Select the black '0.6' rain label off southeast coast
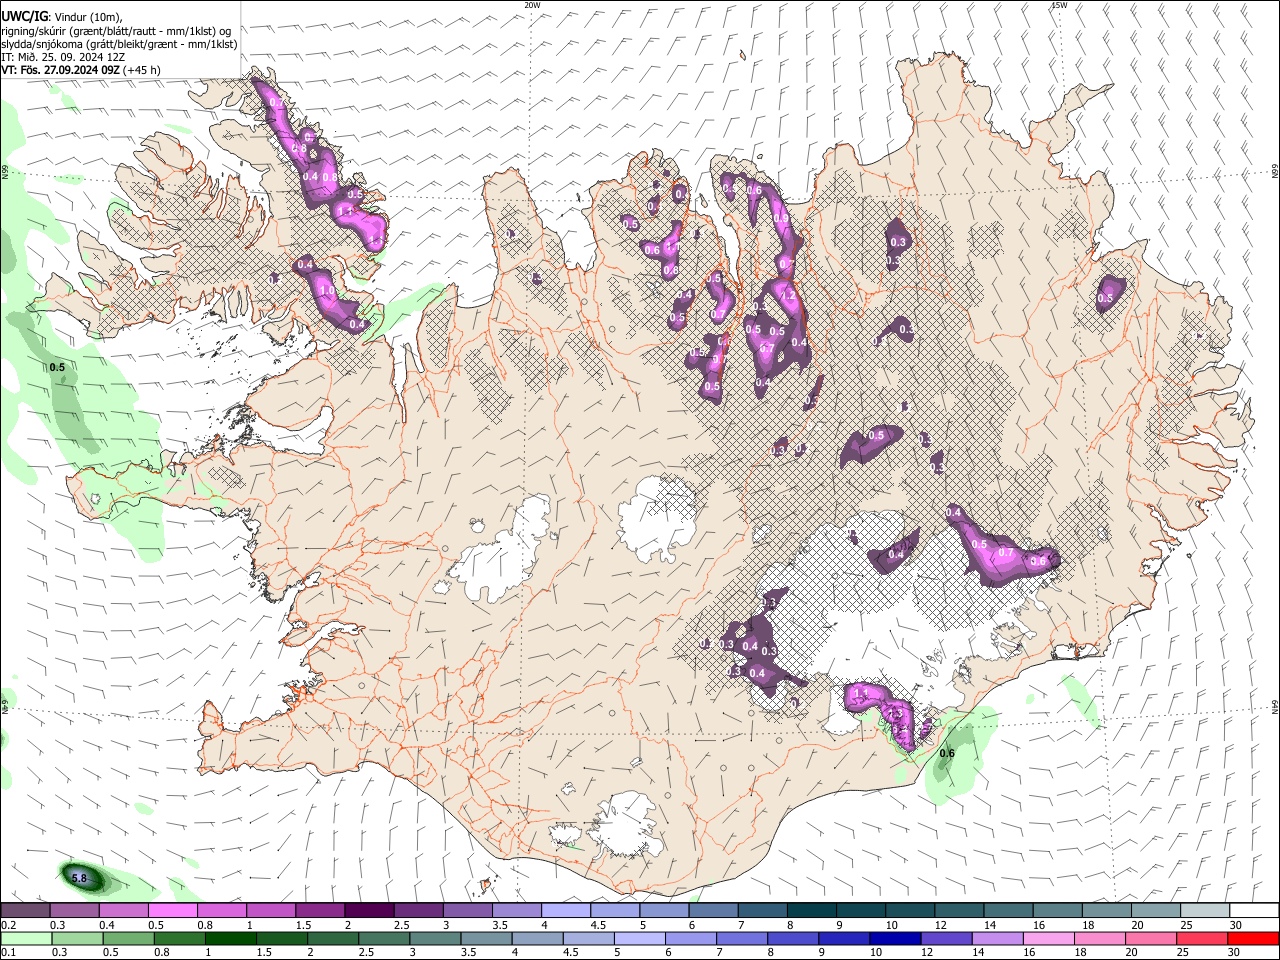Screen dimensions: 1280x960 click(947, 753)
